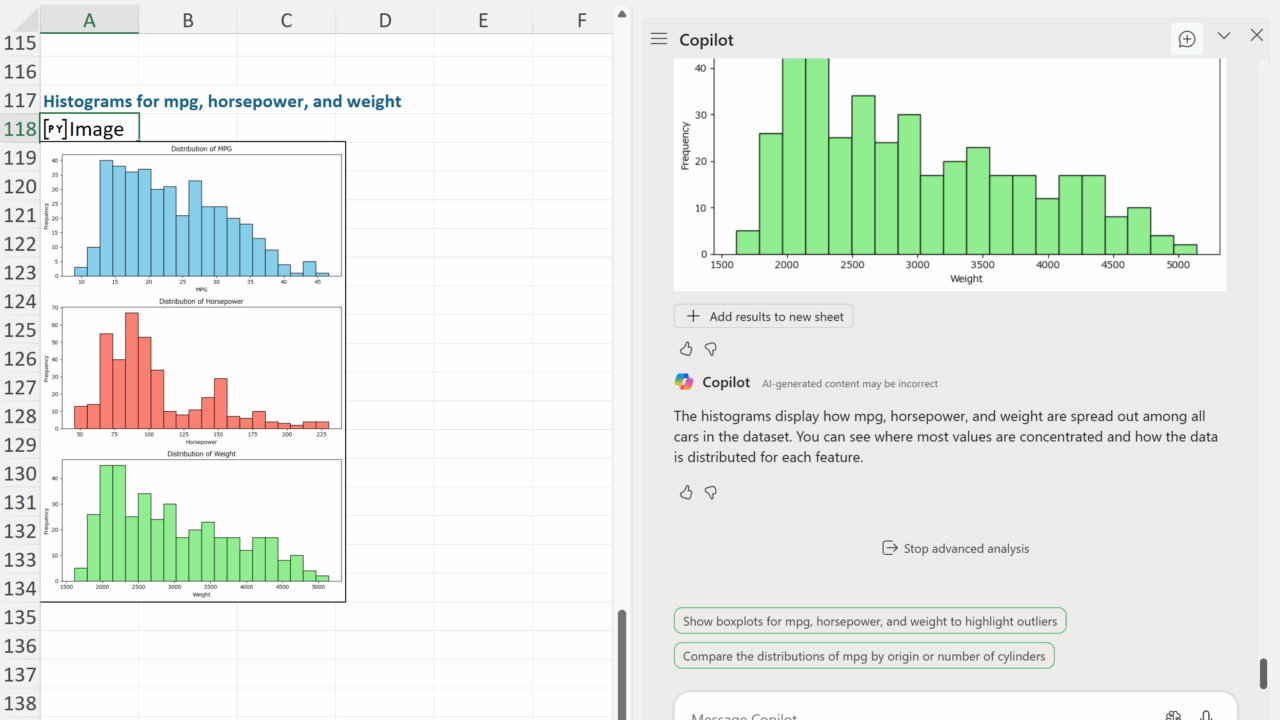
Task: Select column B header
Action: click(187, 20)
